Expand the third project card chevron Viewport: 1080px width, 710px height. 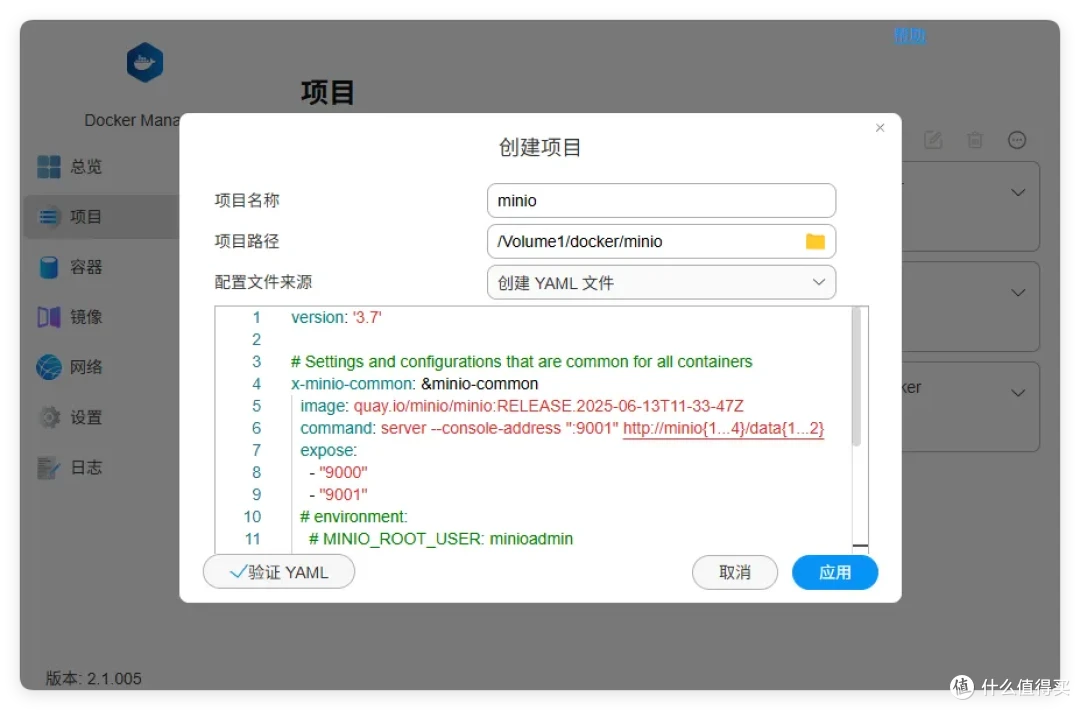click(1018, 393)
